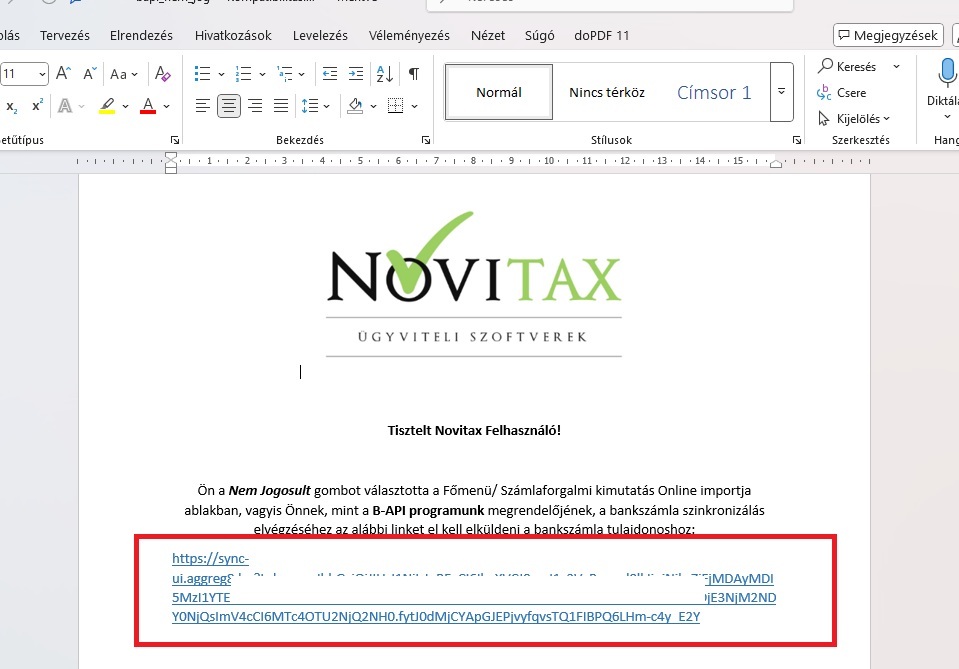The image size is (959, 669).
Task: Click the bulleted list icon
Action: click(x=203, y=74)
